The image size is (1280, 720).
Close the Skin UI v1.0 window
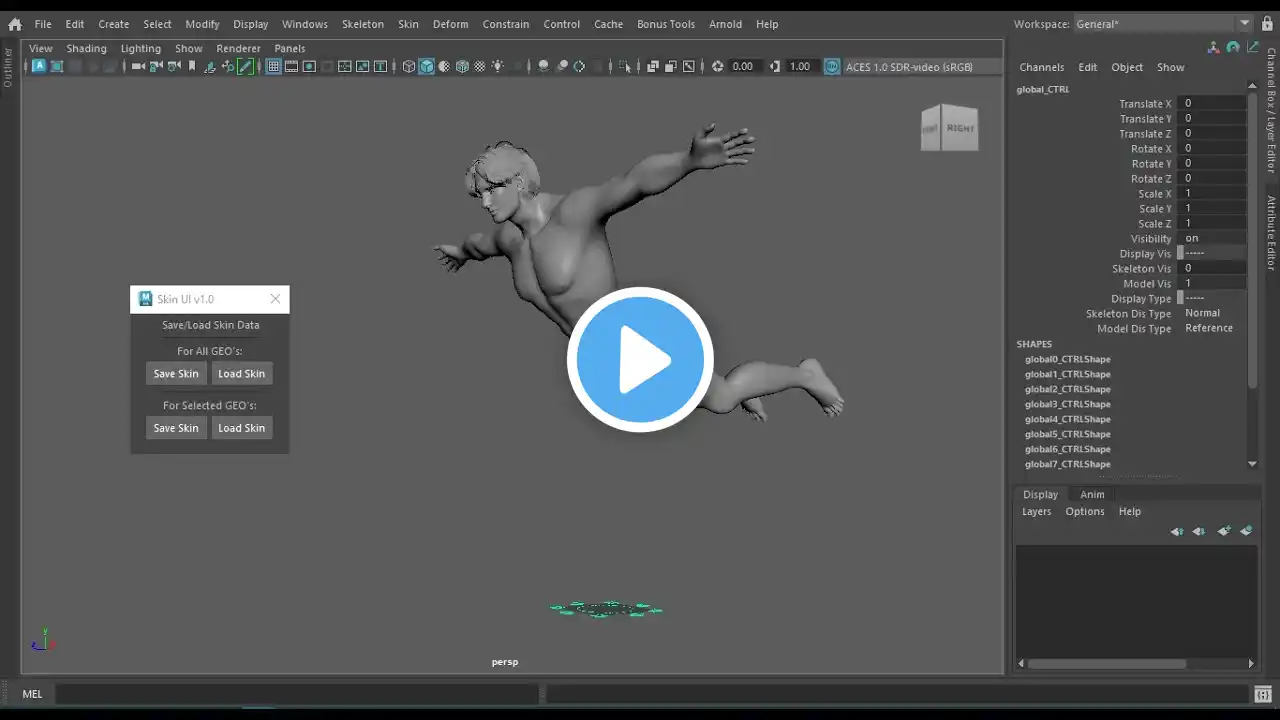(x=275, y=299)
